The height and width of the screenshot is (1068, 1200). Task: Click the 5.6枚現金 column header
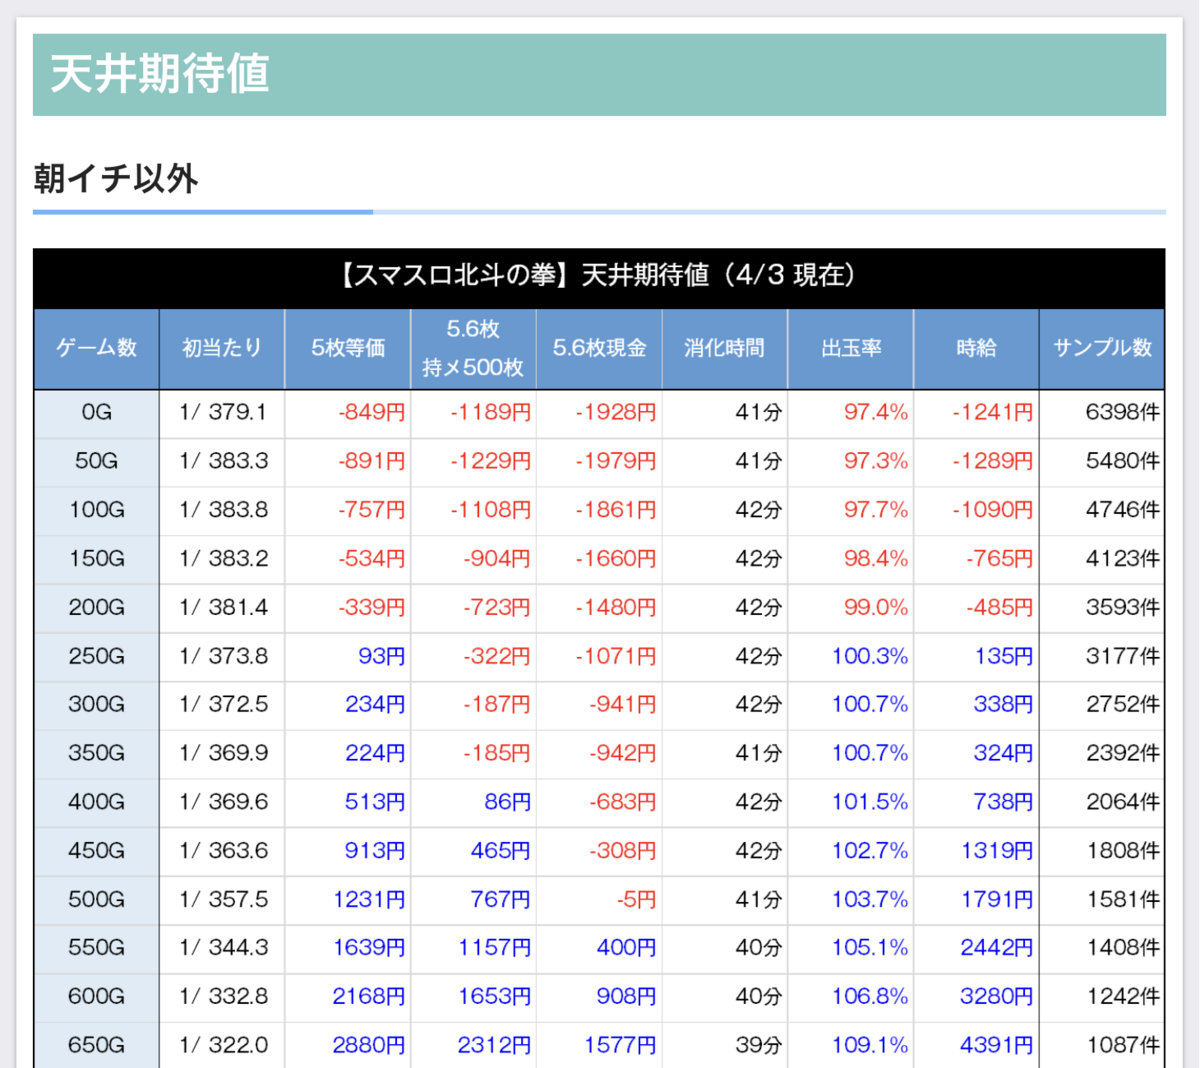coord(600,348)
